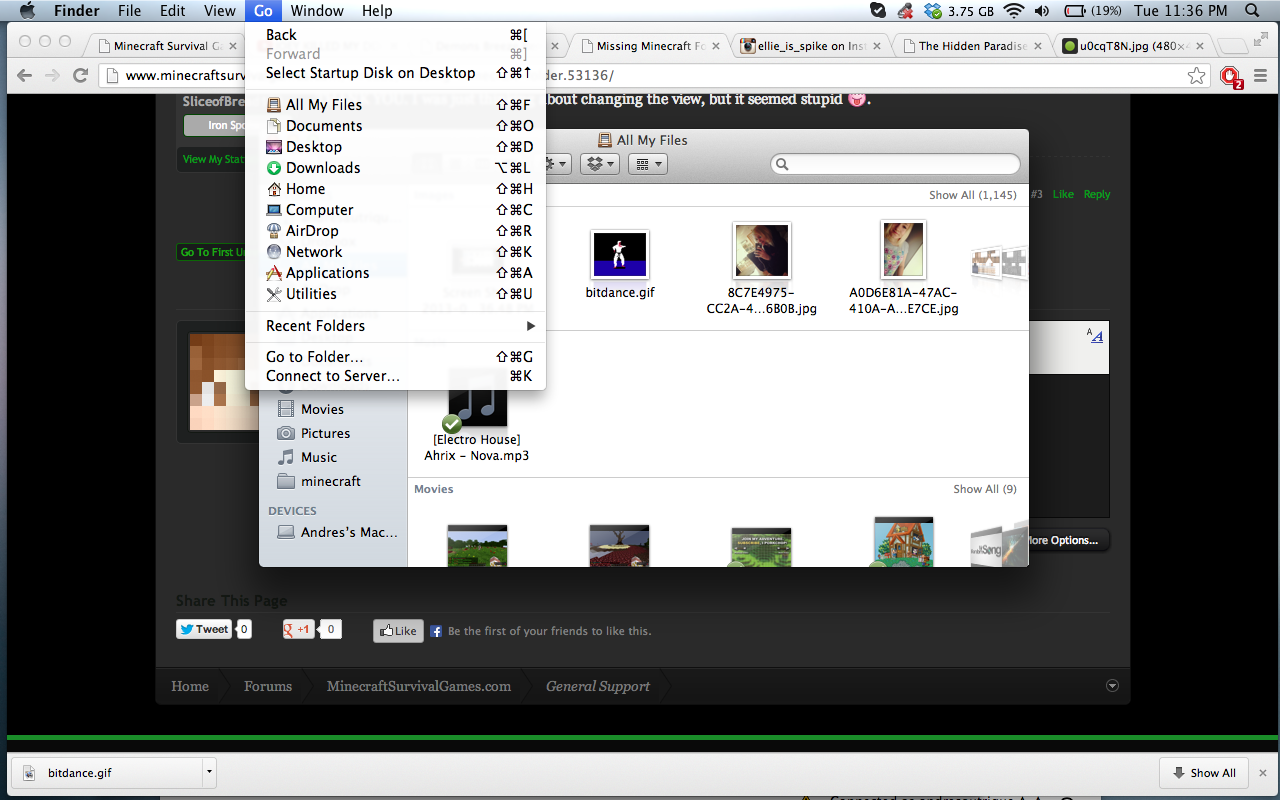Screen dimensions: 1280x800
Task: Open the Help menu
Action: coord(377,11)
